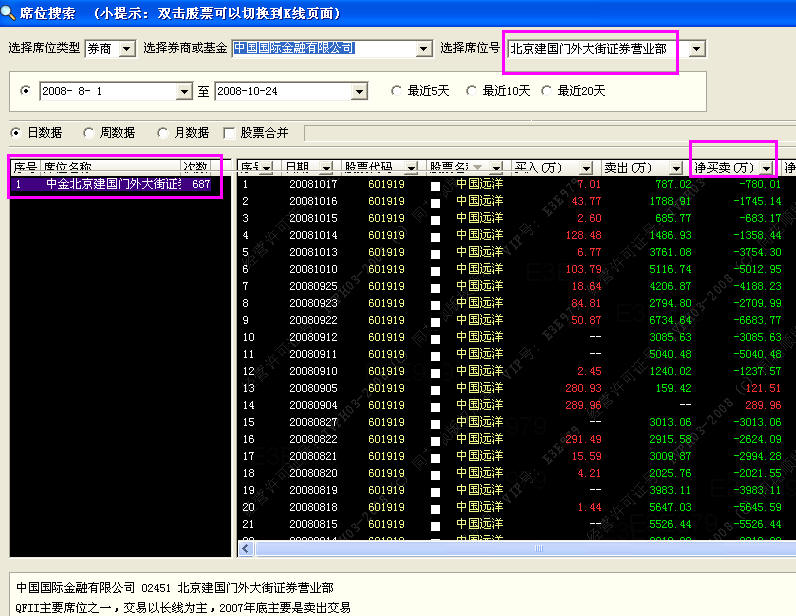Select the 最近5天 radio button

pos(398,91)
